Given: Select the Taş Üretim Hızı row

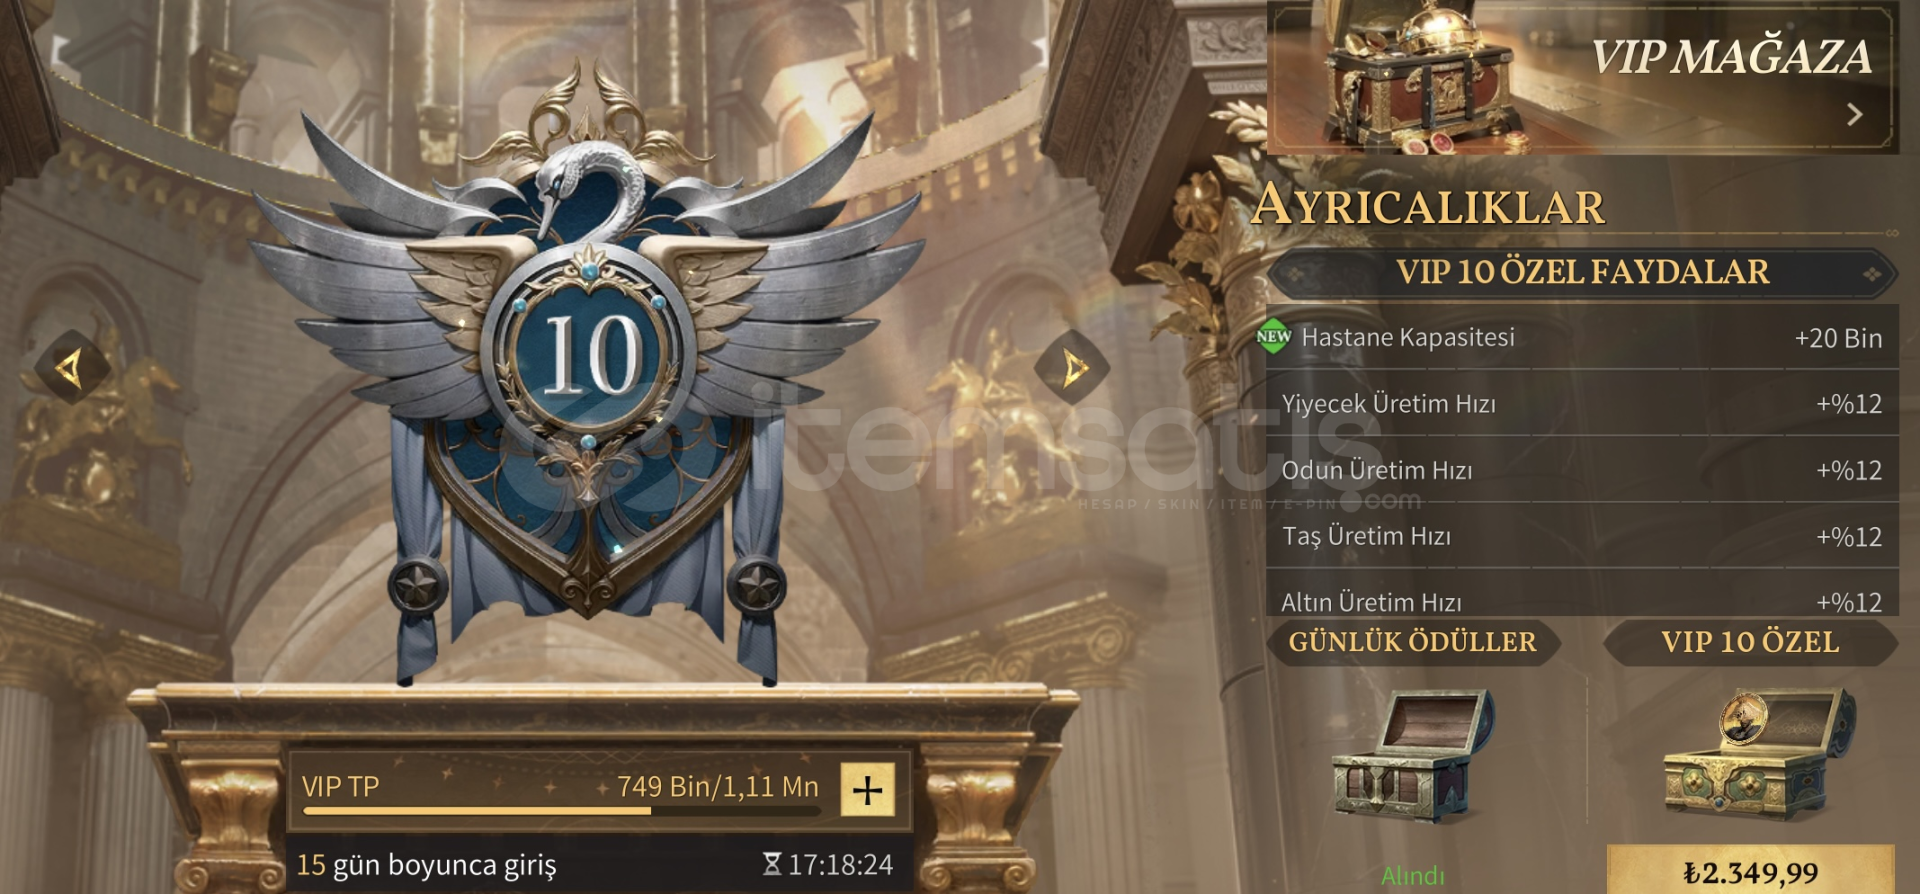Looking at the screenshot, I should click(1582, 535).
